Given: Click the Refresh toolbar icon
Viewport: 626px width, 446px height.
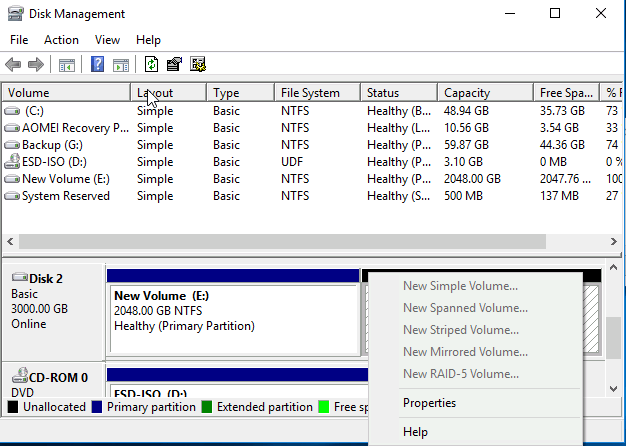Looking at the screenshot, I should 151,64.
